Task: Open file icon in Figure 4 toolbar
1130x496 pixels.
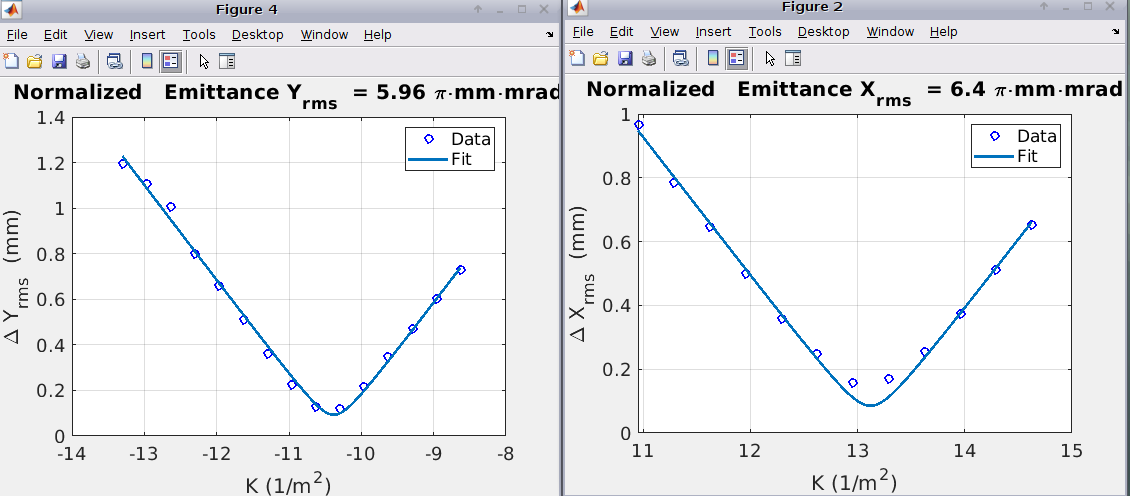Action: coord(35,61)
